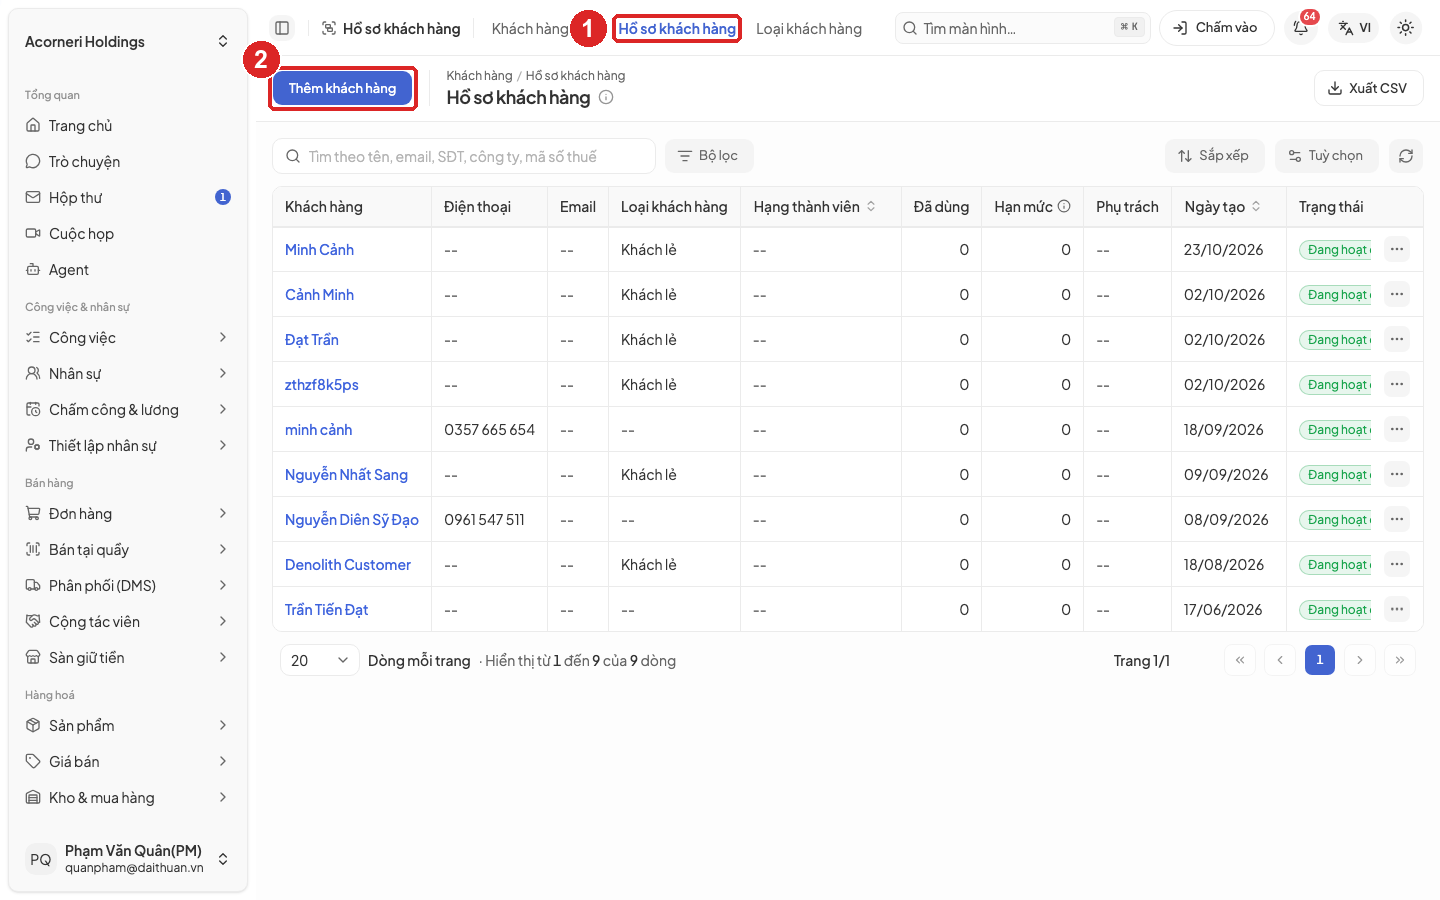Screen dimensions: 1440x900
Task: Click the Sắp xếp sort button
Action: tap(1214, 156)
